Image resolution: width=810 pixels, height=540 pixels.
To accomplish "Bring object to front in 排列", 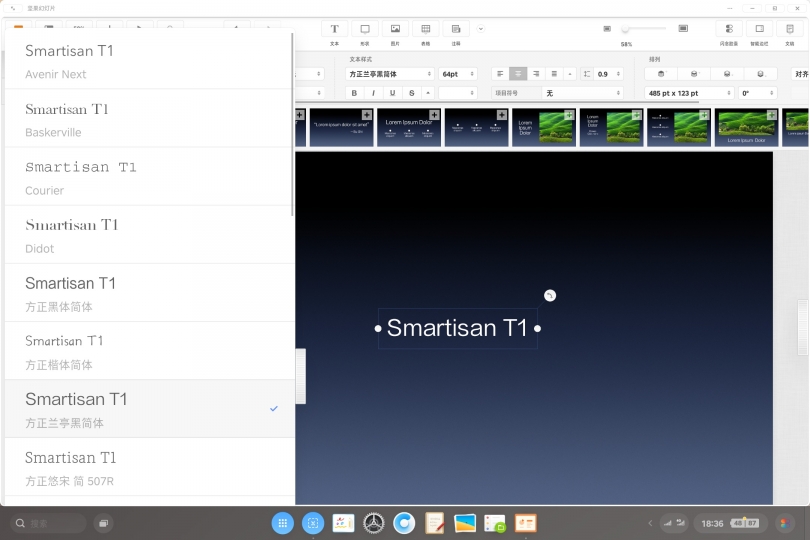I will (661, 74).
